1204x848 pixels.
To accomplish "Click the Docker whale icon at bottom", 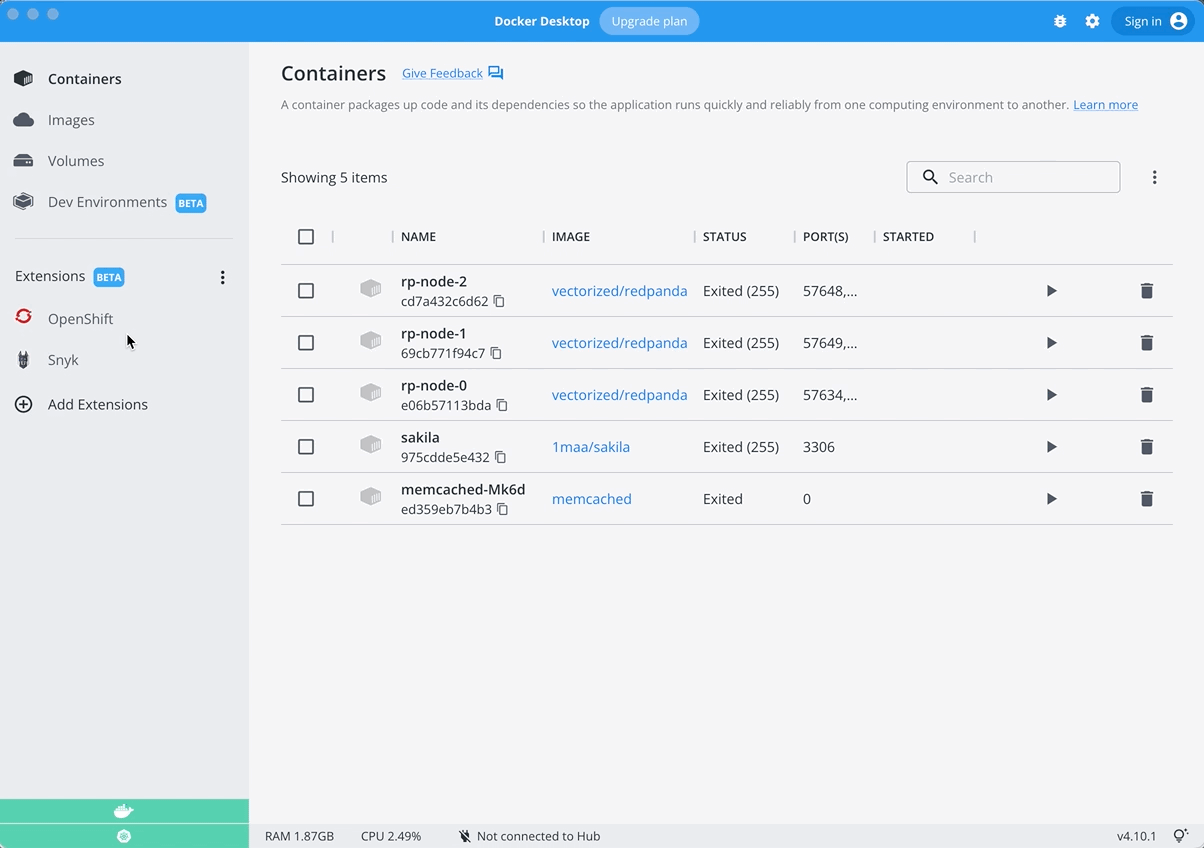I will tap(124, 811).
